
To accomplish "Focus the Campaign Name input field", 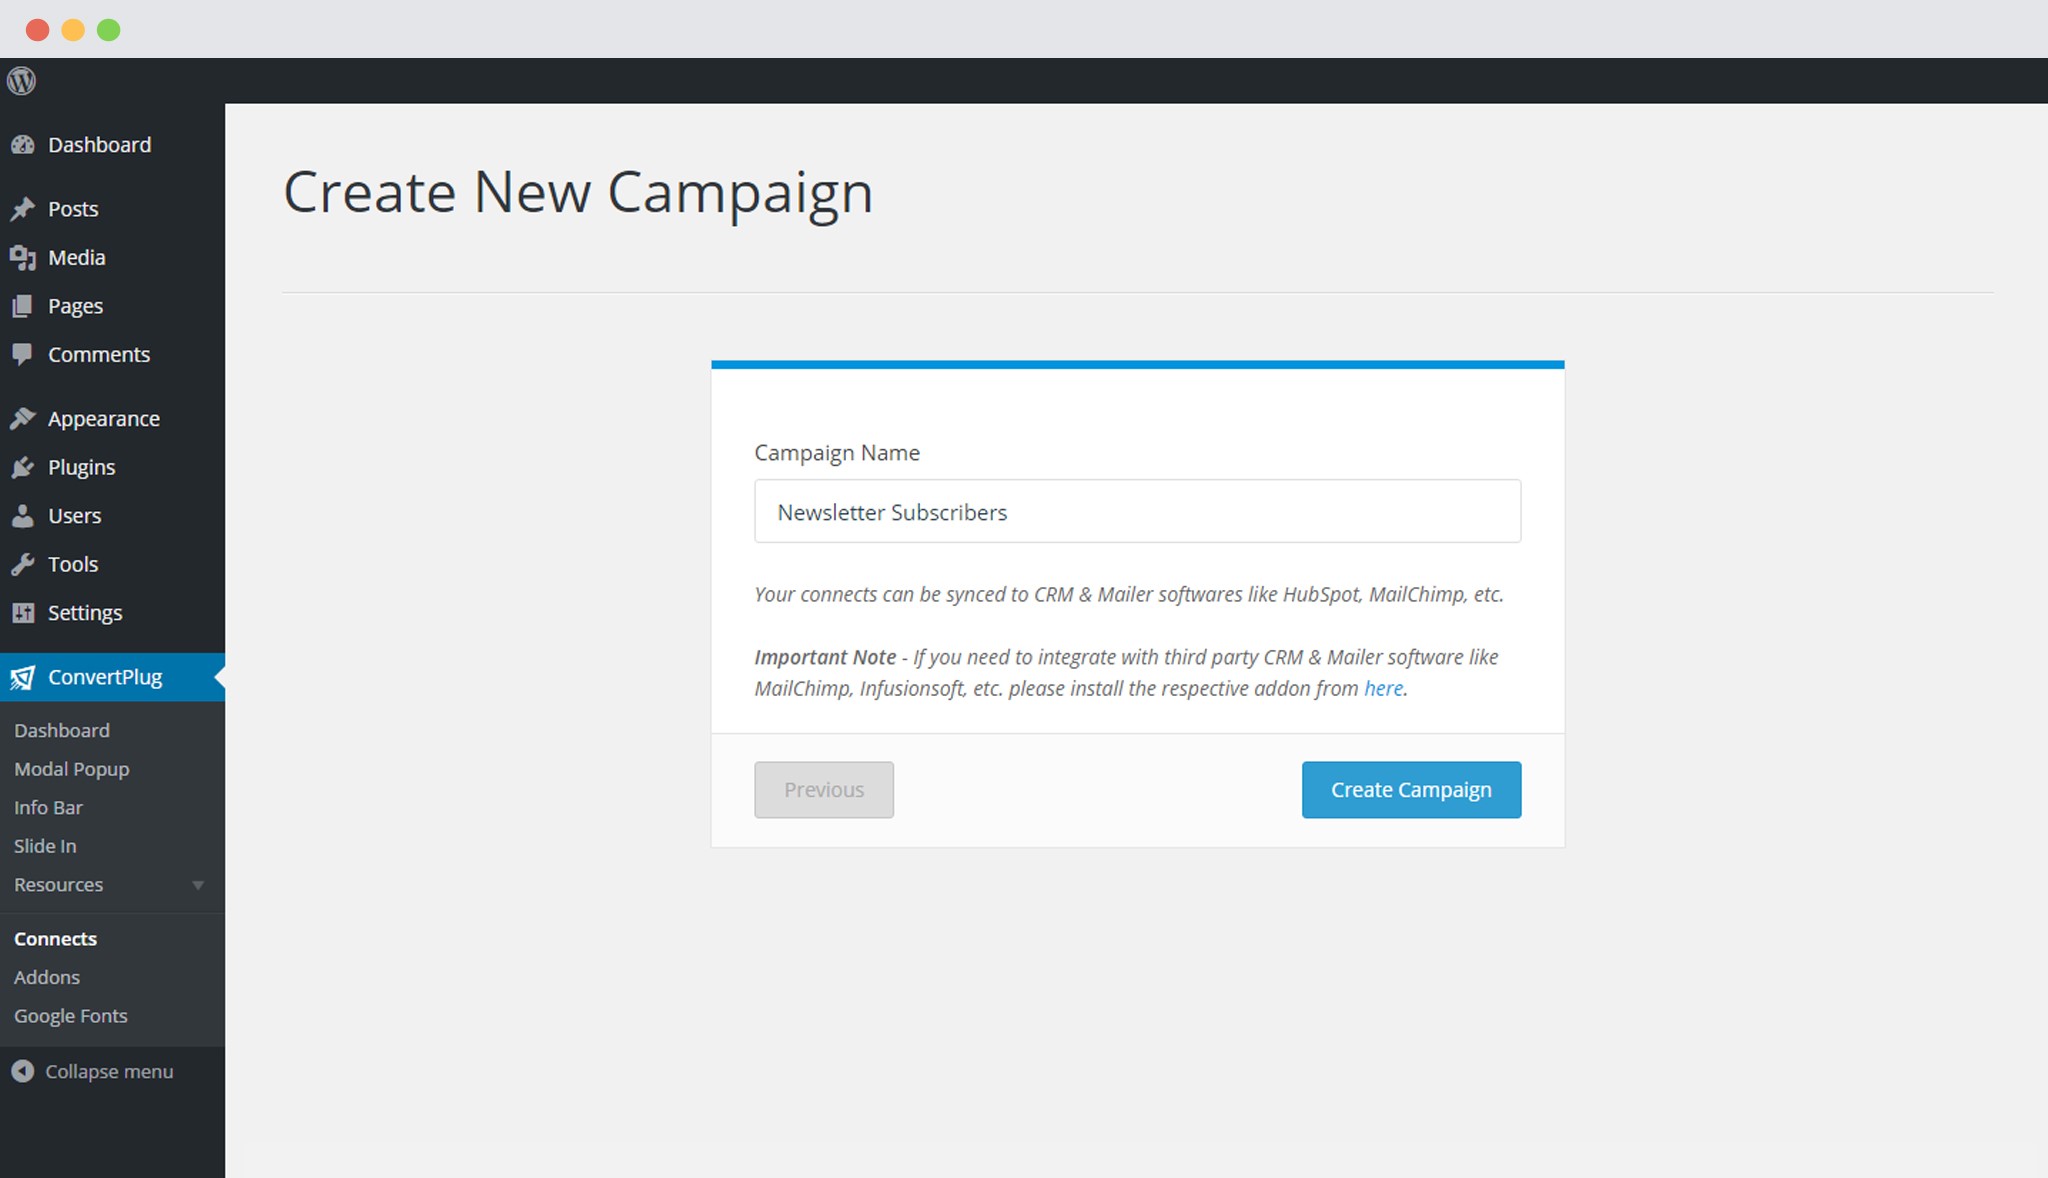I will point(1137,511).
